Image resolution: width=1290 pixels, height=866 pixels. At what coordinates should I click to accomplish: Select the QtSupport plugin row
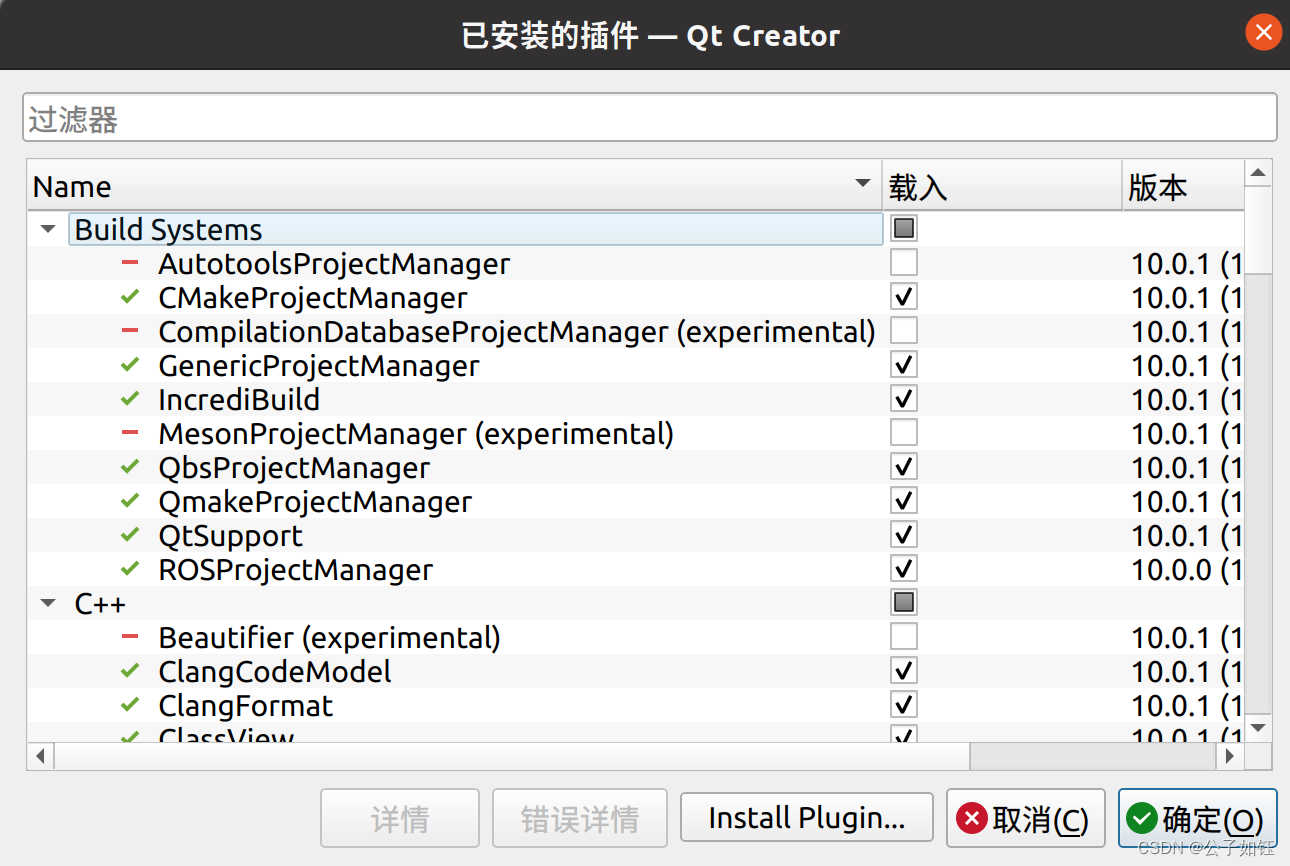coord(635,535)
